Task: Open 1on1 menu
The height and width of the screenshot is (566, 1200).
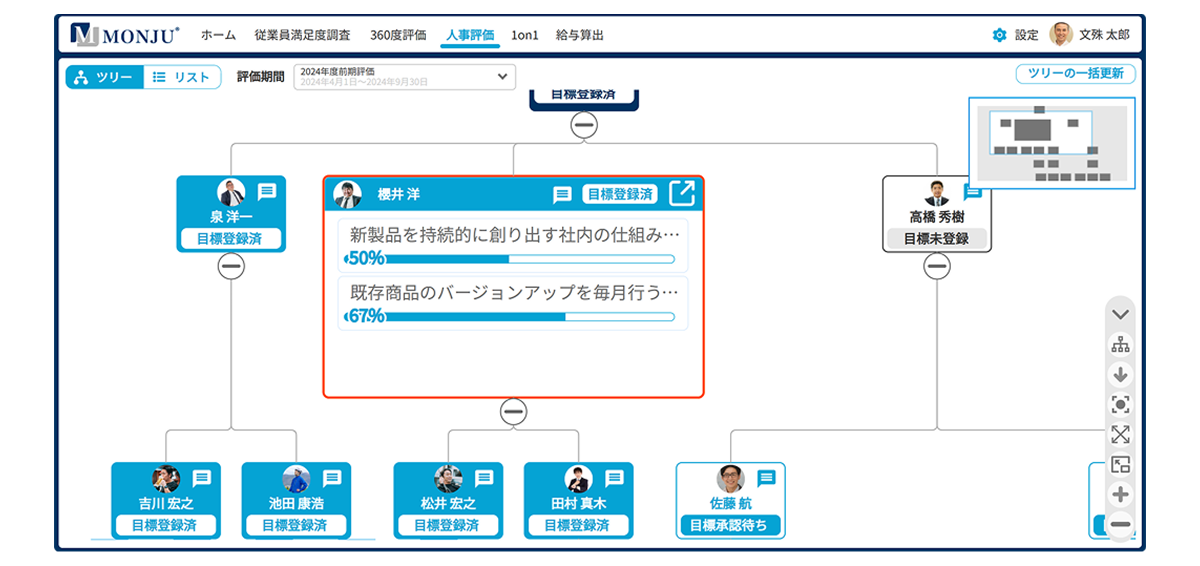Action: [x=525, y=35]
